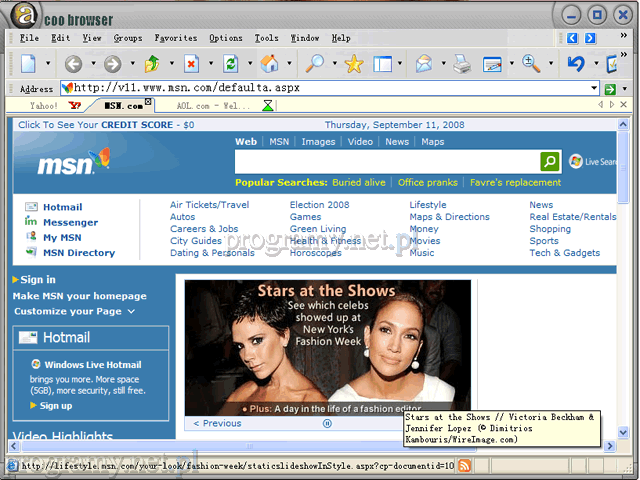Open the dropdown arrow next to Back button
The image size is (640, 480).
coord(91,64)
